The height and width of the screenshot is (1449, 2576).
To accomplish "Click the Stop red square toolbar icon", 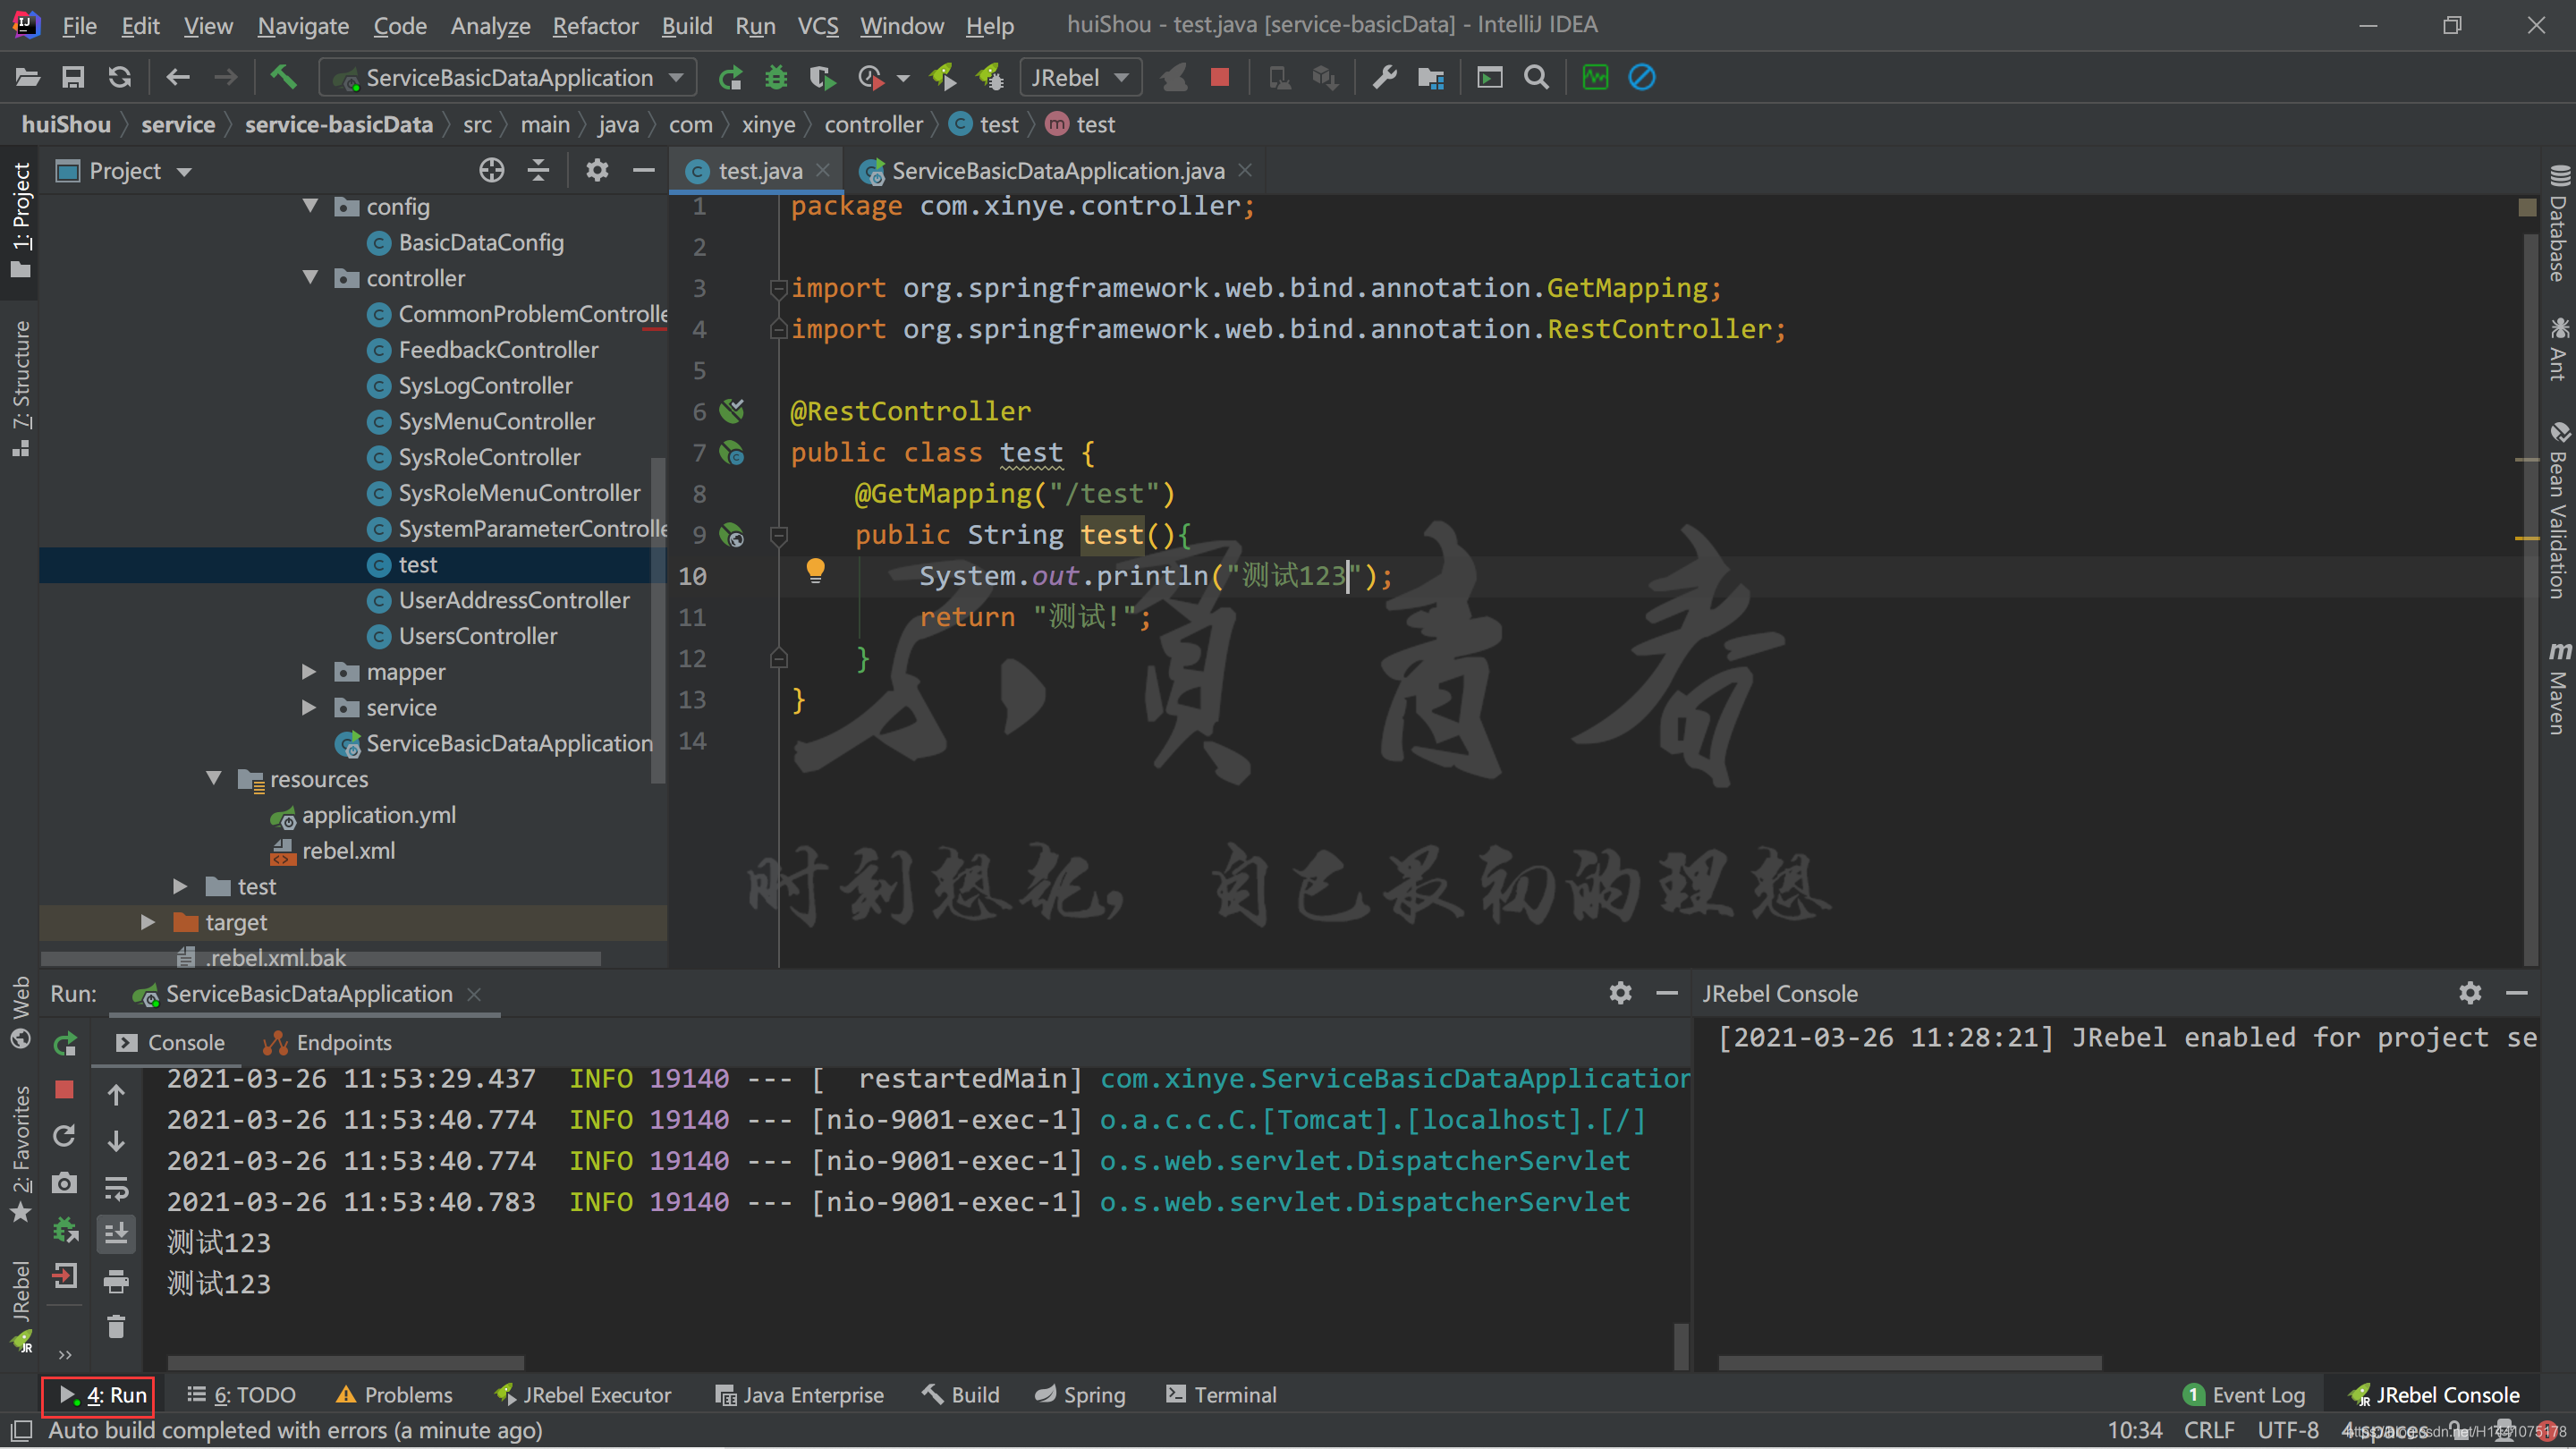I will point(1220,77).
